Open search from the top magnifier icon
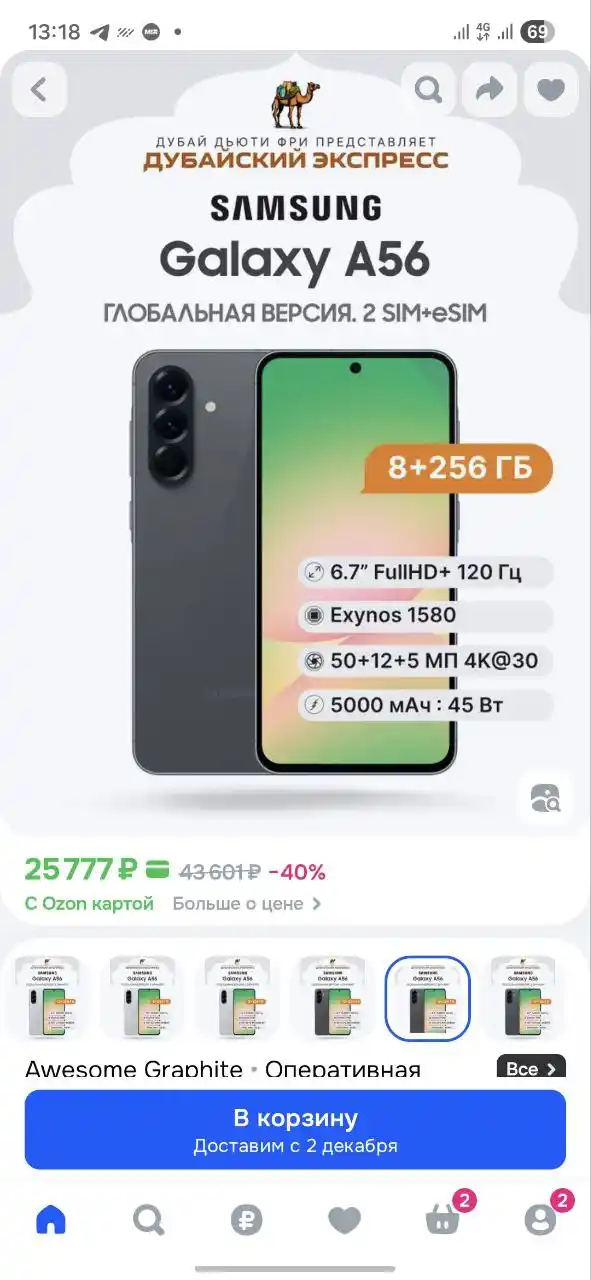Screen dimensions: 591x1280 (x=429, y=90)
